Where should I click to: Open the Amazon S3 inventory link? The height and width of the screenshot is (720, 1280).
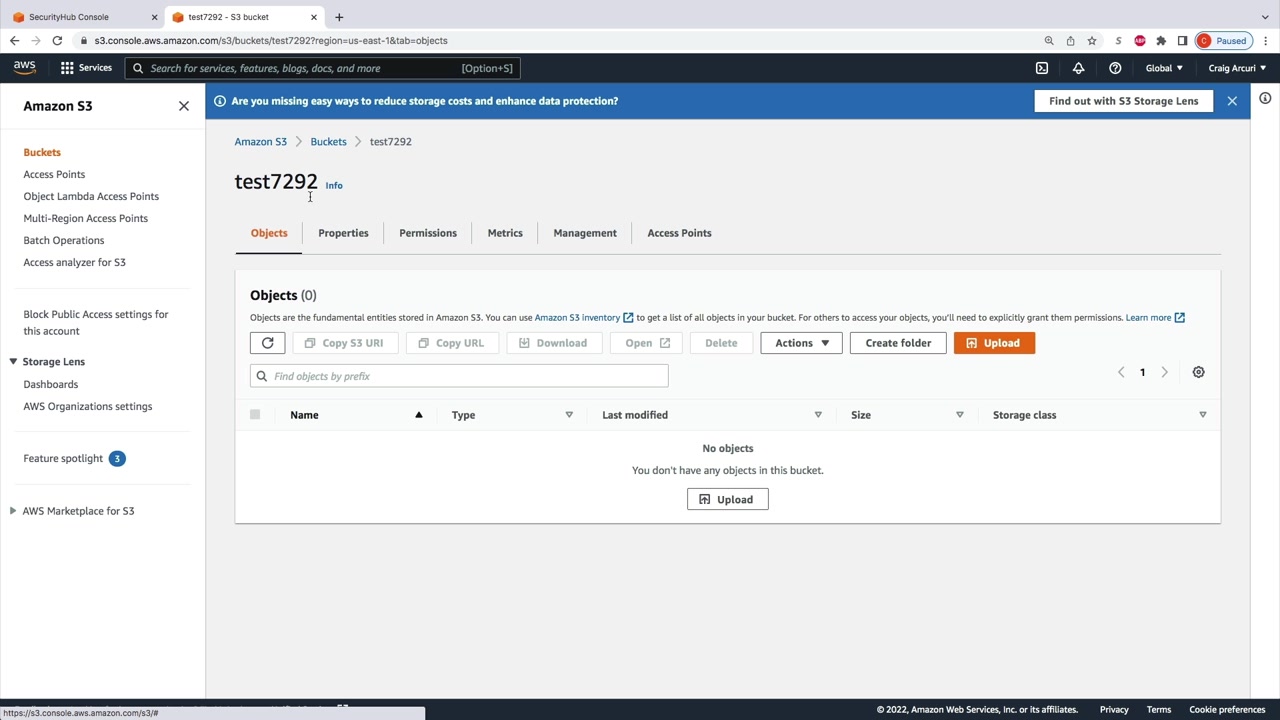[583, 317]
